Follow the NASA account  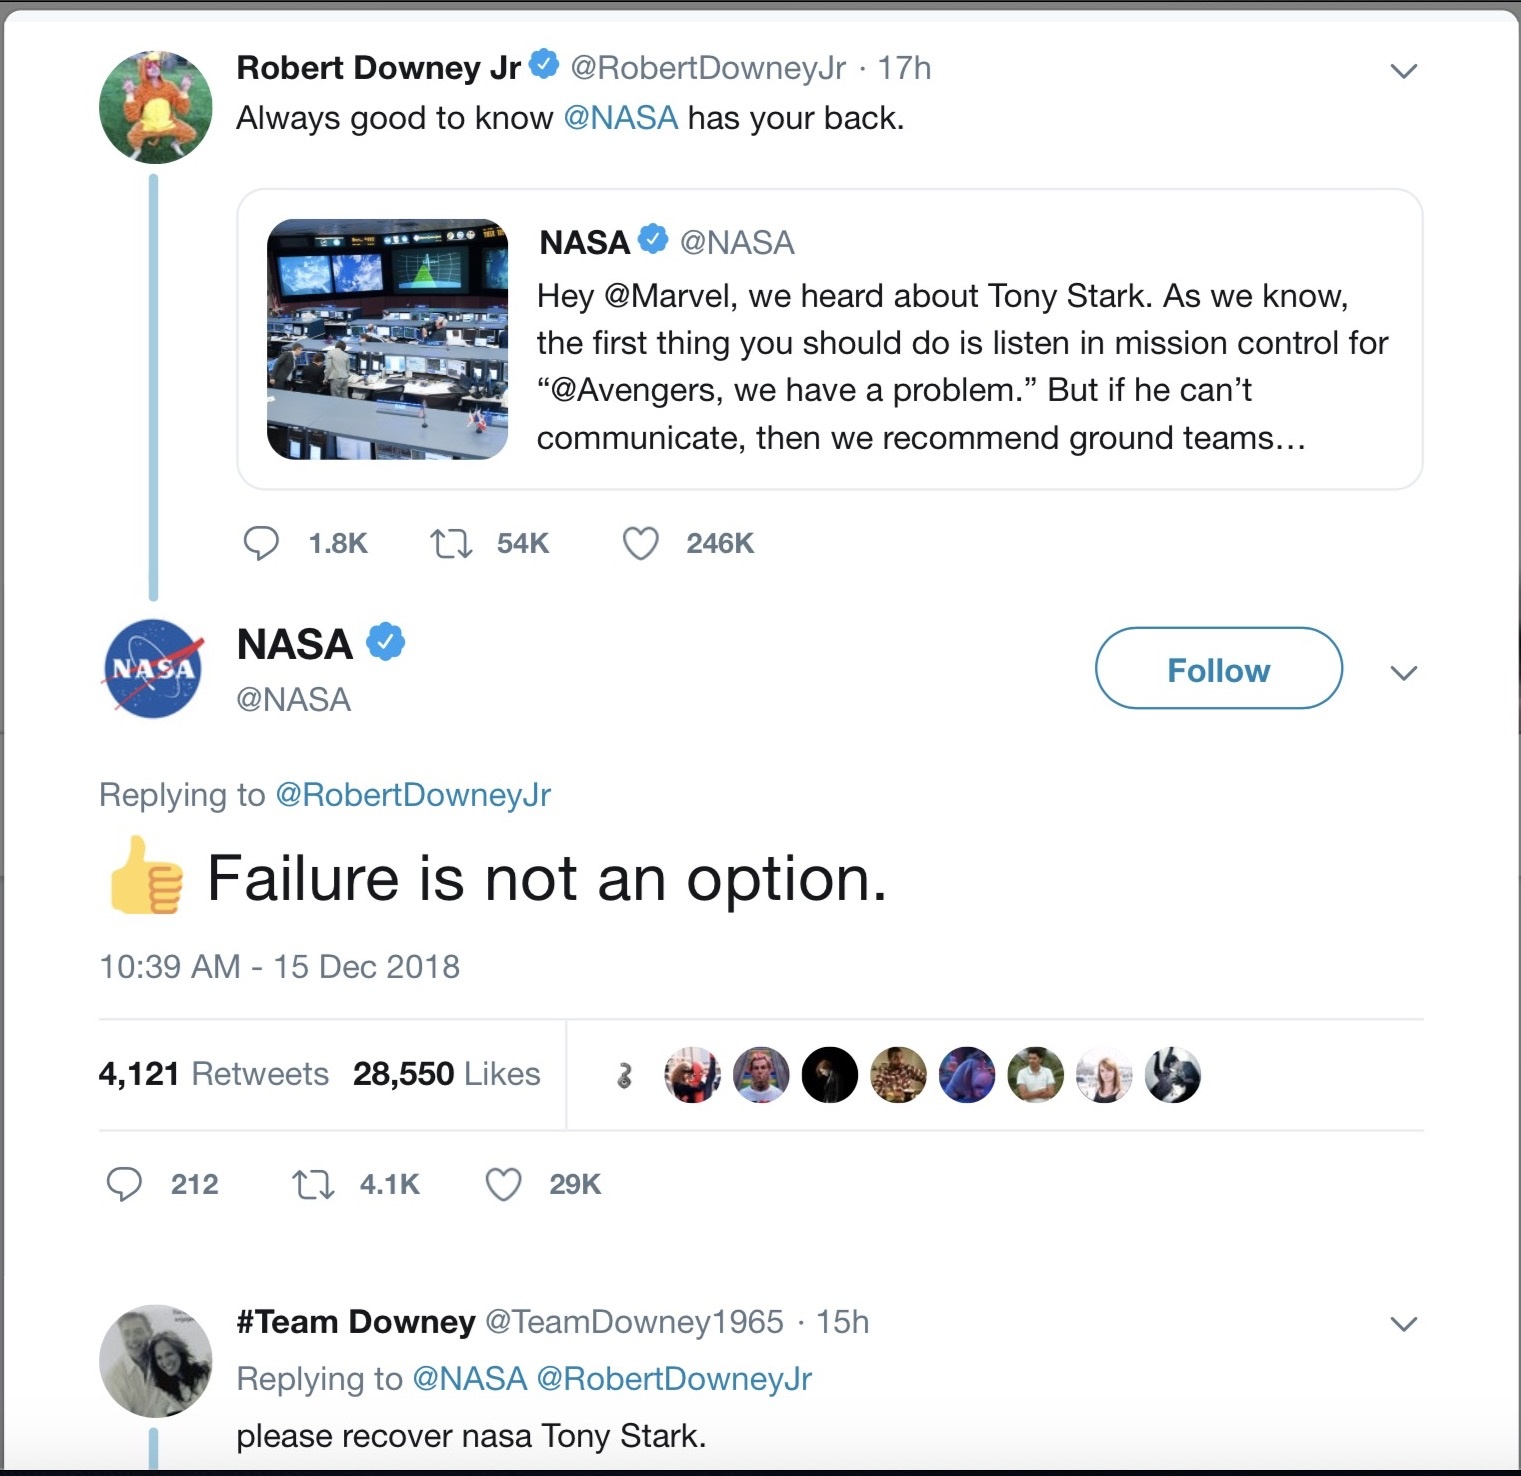click(x=1218, y=669)
